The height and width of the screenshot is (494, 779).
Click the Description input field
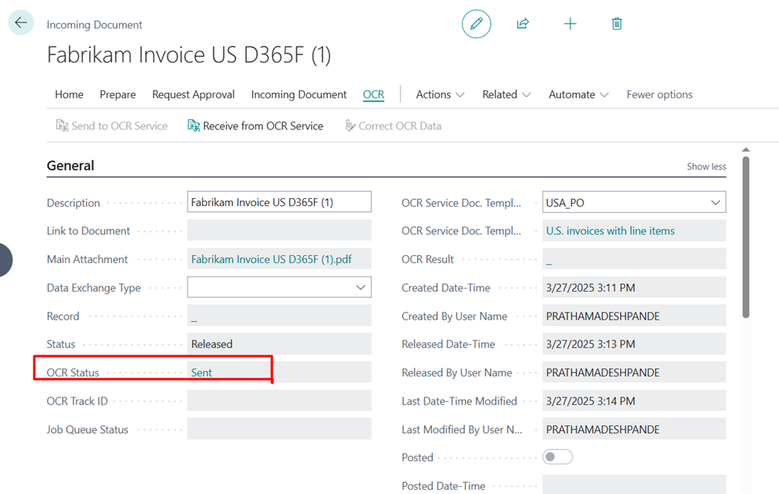279,202
